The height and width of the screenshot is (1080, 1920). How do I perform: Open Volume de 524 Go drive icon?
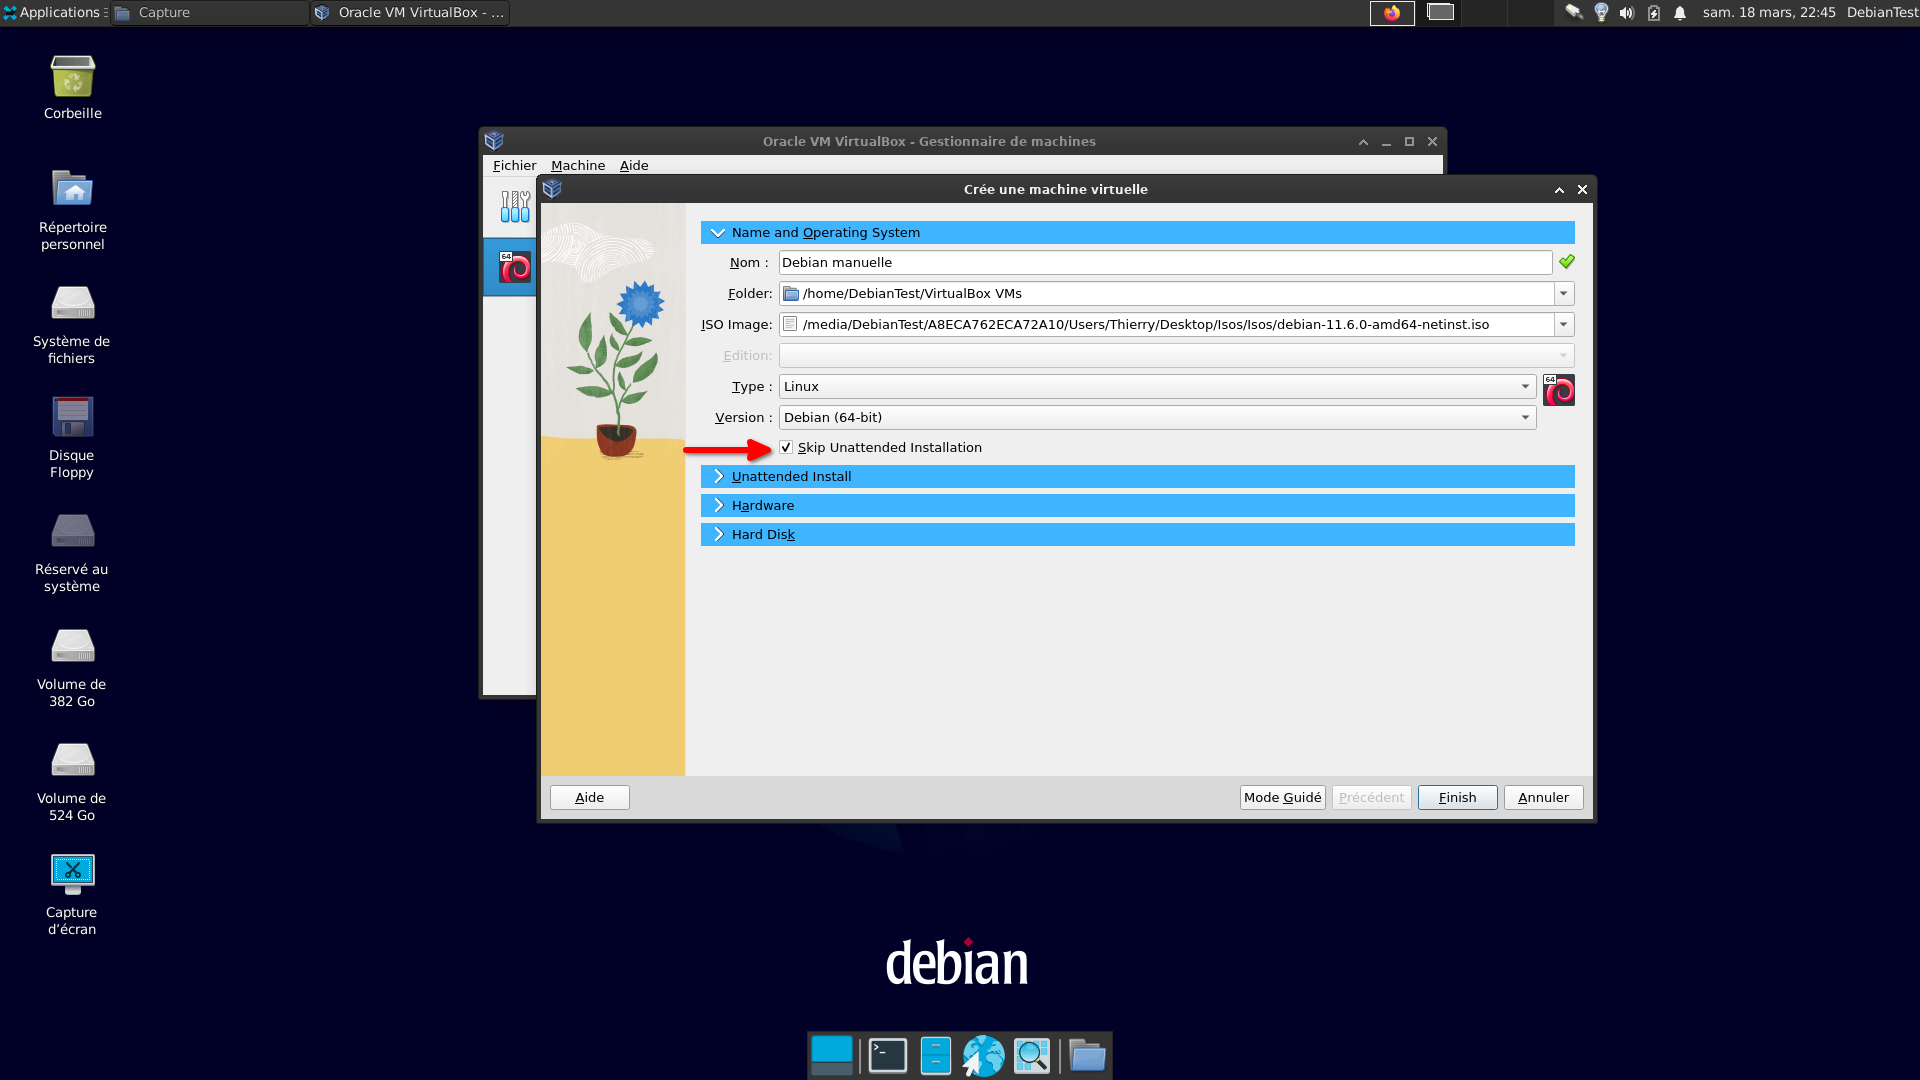tap(73, 759)
